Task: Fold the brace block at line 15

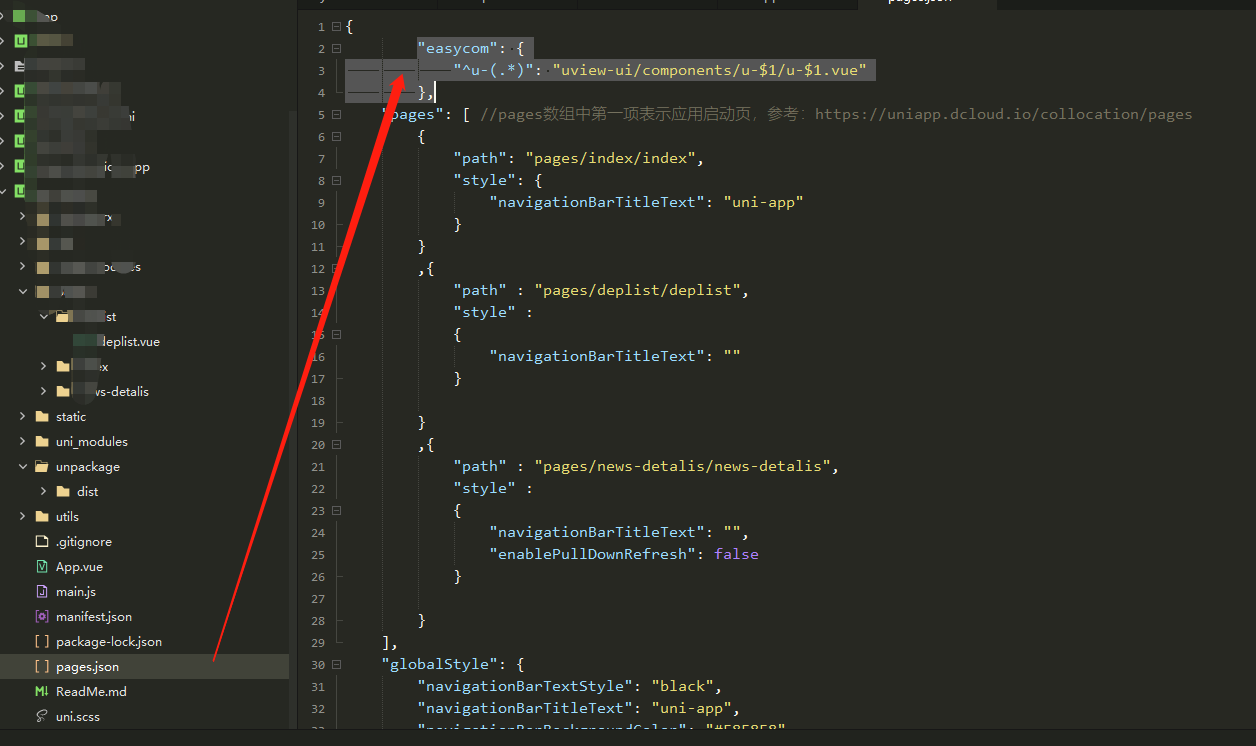Action: (x=336, y=335)
